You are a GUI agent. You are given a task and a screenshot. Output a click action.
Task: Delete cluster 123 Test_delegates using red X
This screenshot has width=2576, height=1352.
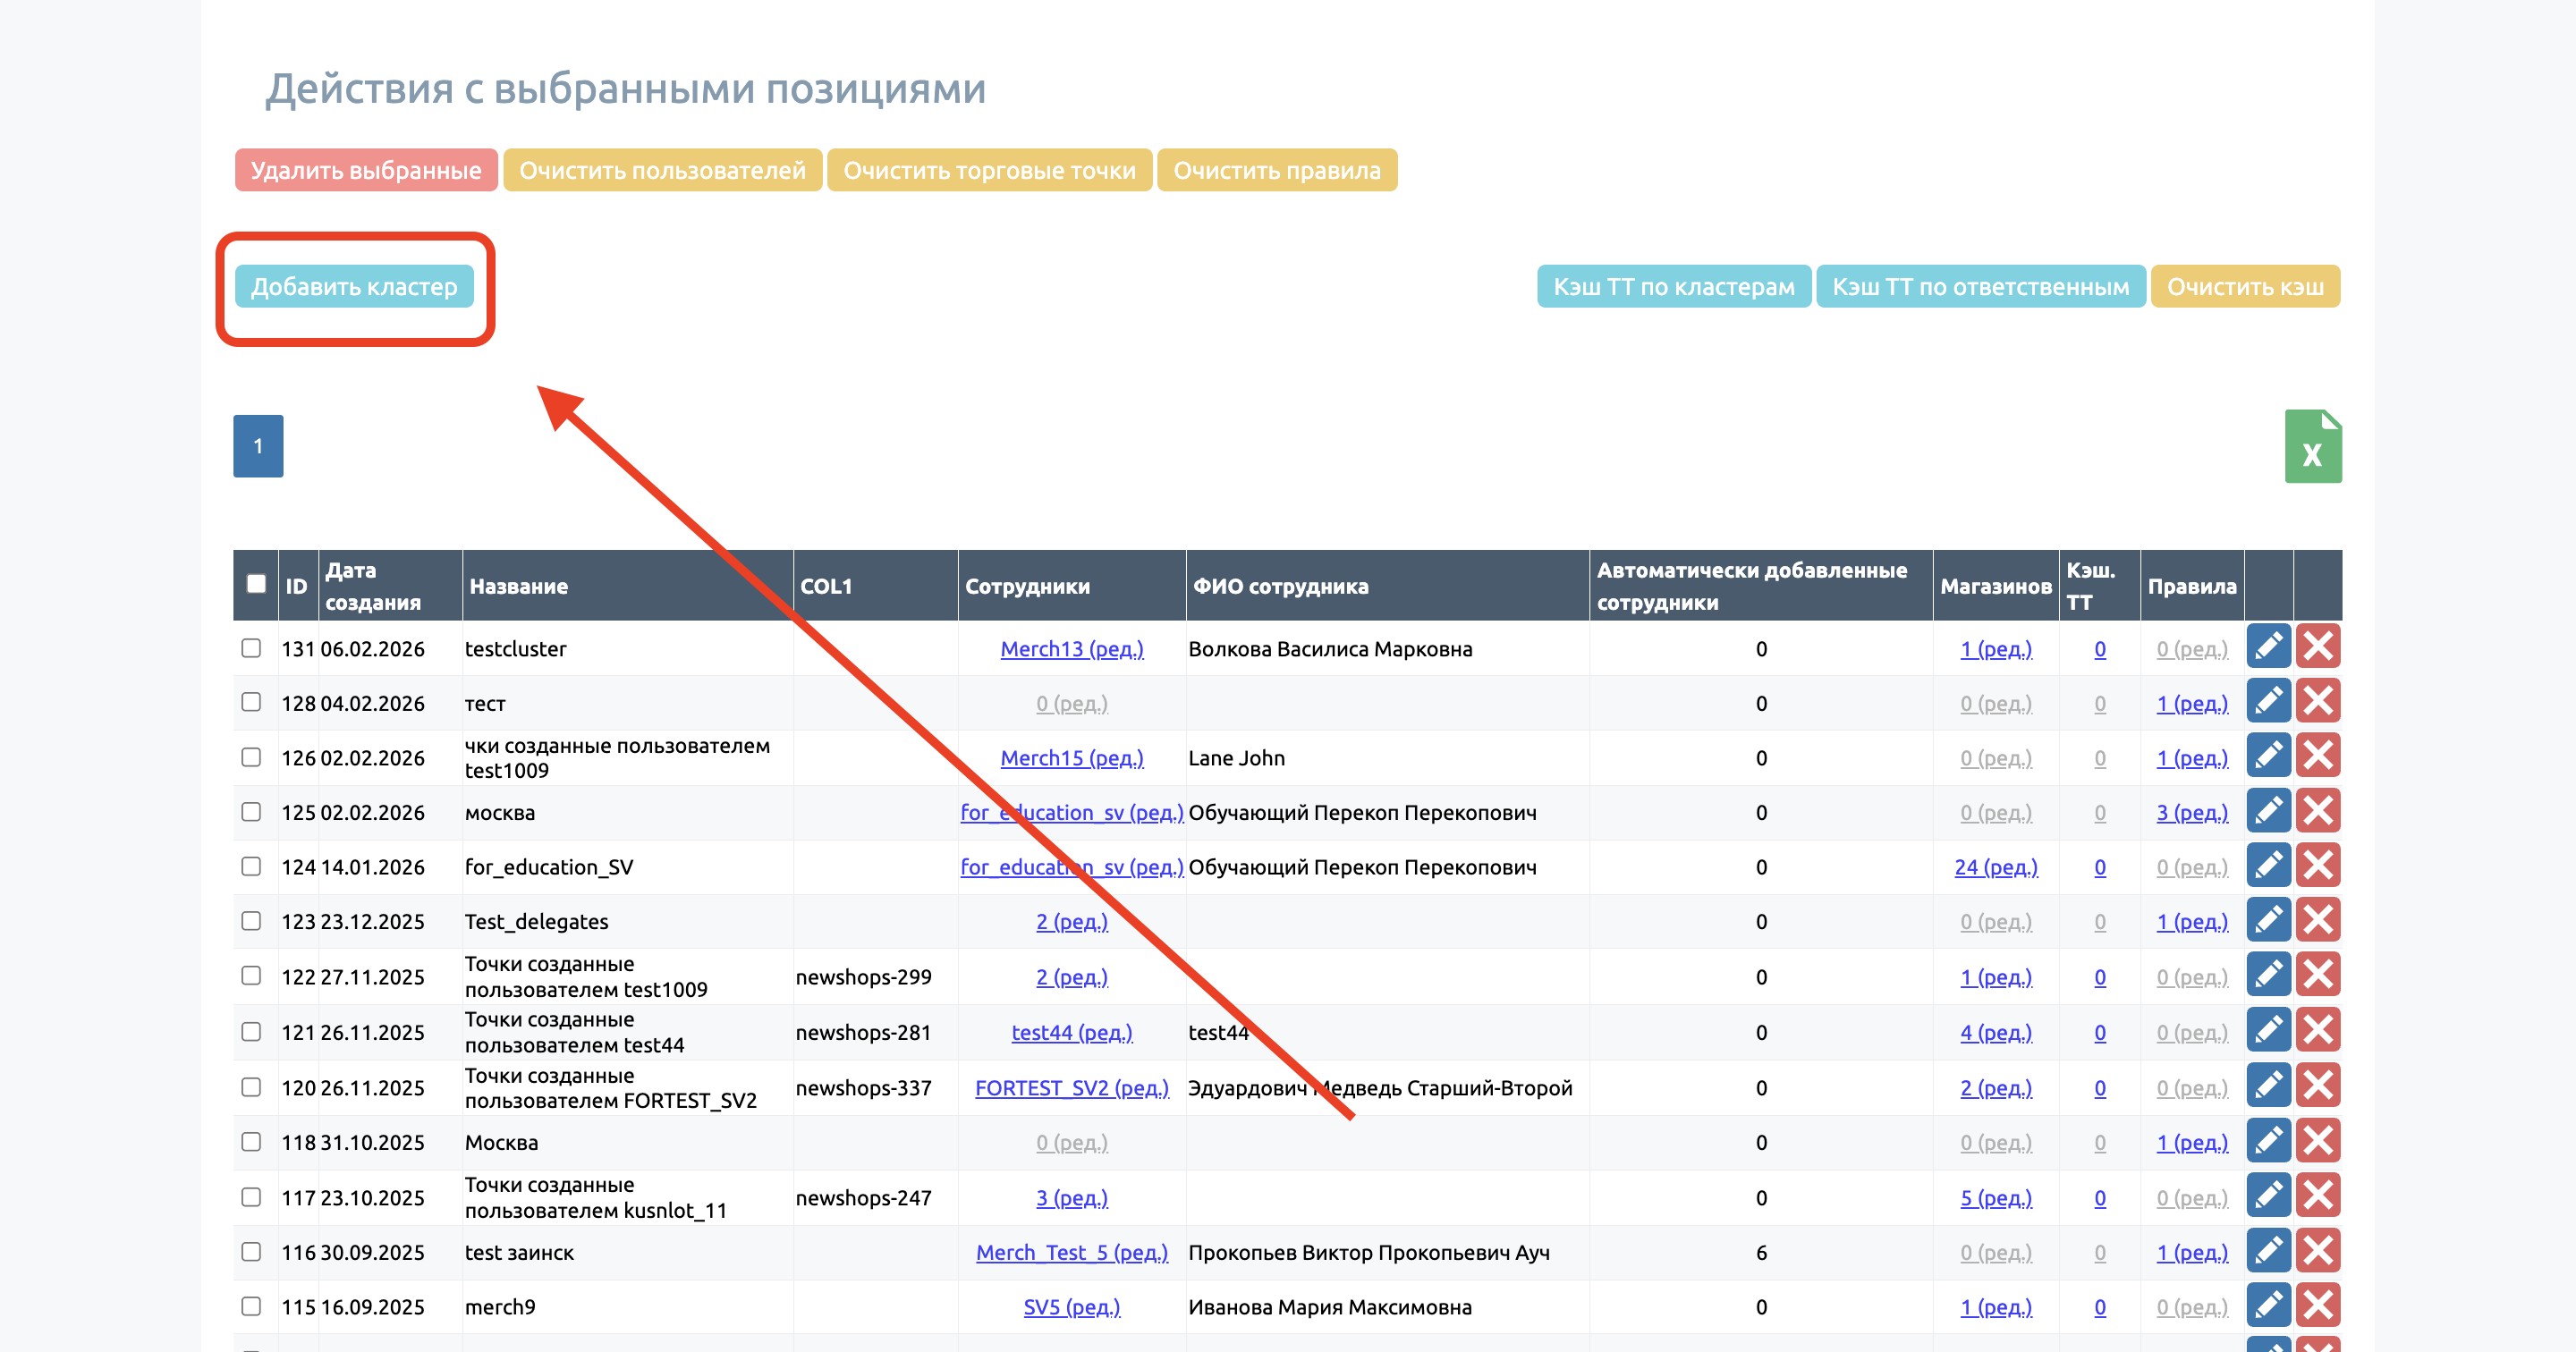2317,920
